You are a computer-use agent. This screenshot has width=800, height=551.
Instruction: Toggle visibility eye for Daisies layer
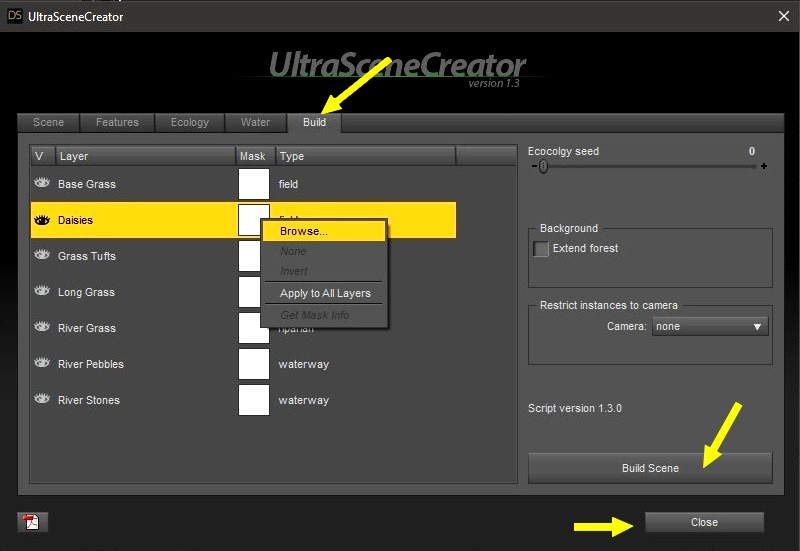pyautogui.click(x=42, y=220)
